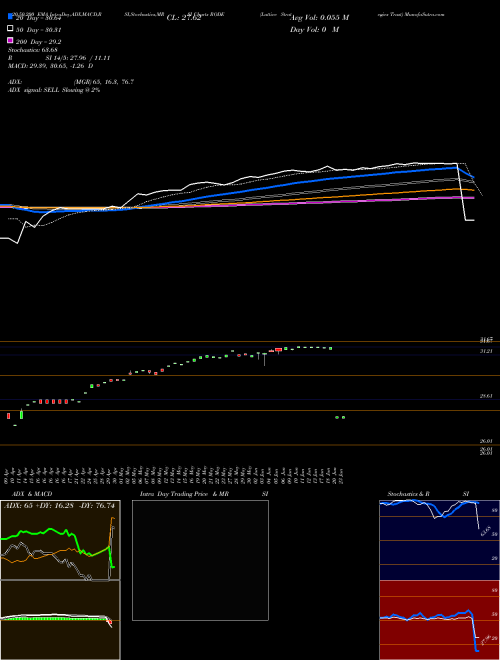Click the 'ADX & MACD' panel title

coord(32,494)
